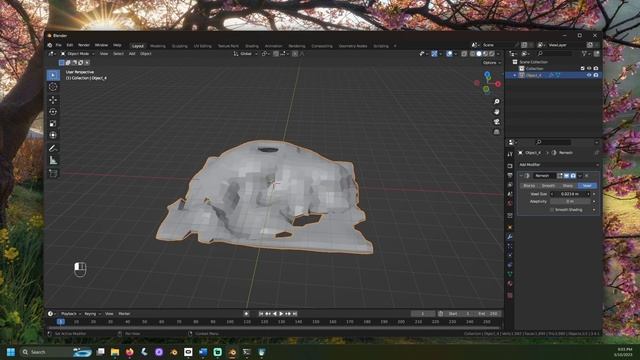Click the viewport zoom magnifier icon
Viewport: 640px width, 360px height.
497,101
